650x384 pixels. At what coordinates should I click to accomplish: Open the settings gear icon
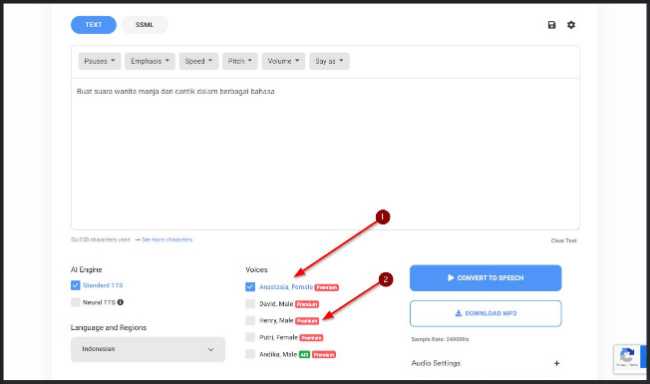pyautogui.click(x=571, y=25)
